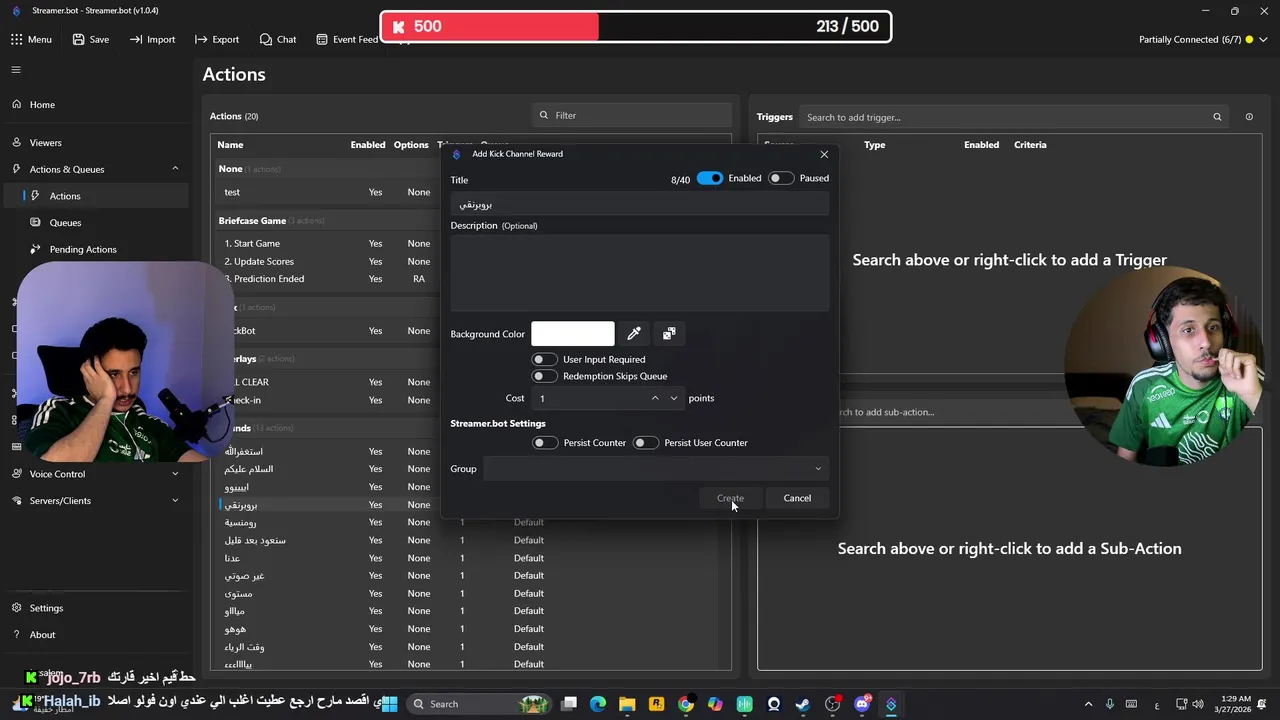Click Save in the toolbar
Image resolution: width=1280 pixels, height=720 pixels.
[x=90, y=39]
